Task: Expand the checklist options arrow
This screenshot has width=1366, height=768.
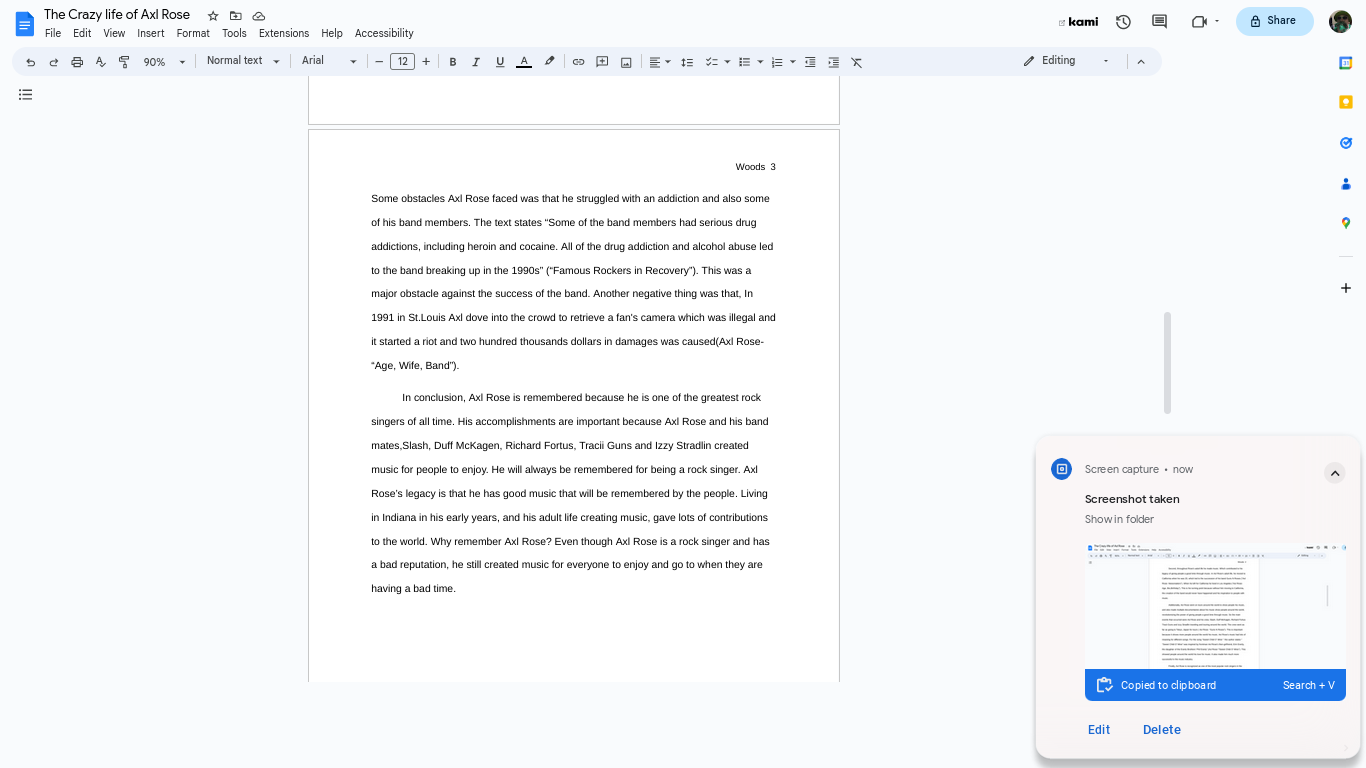Action: click(x=727, y=62)
